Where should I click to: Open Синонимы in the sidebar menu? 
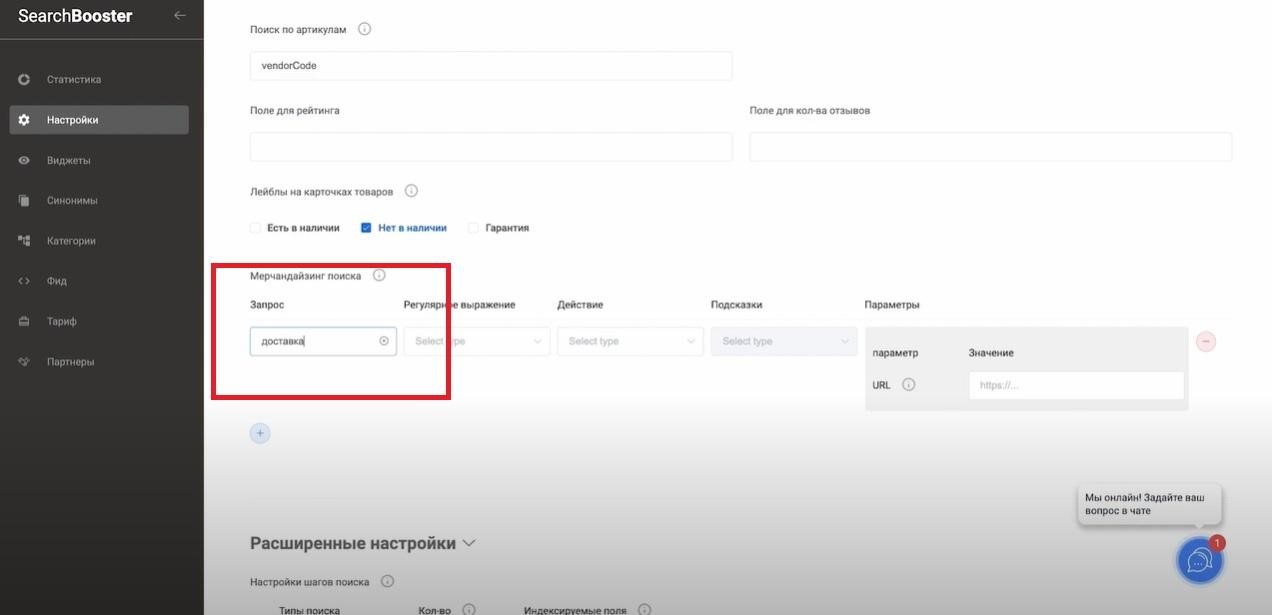(x=72, y=200)
